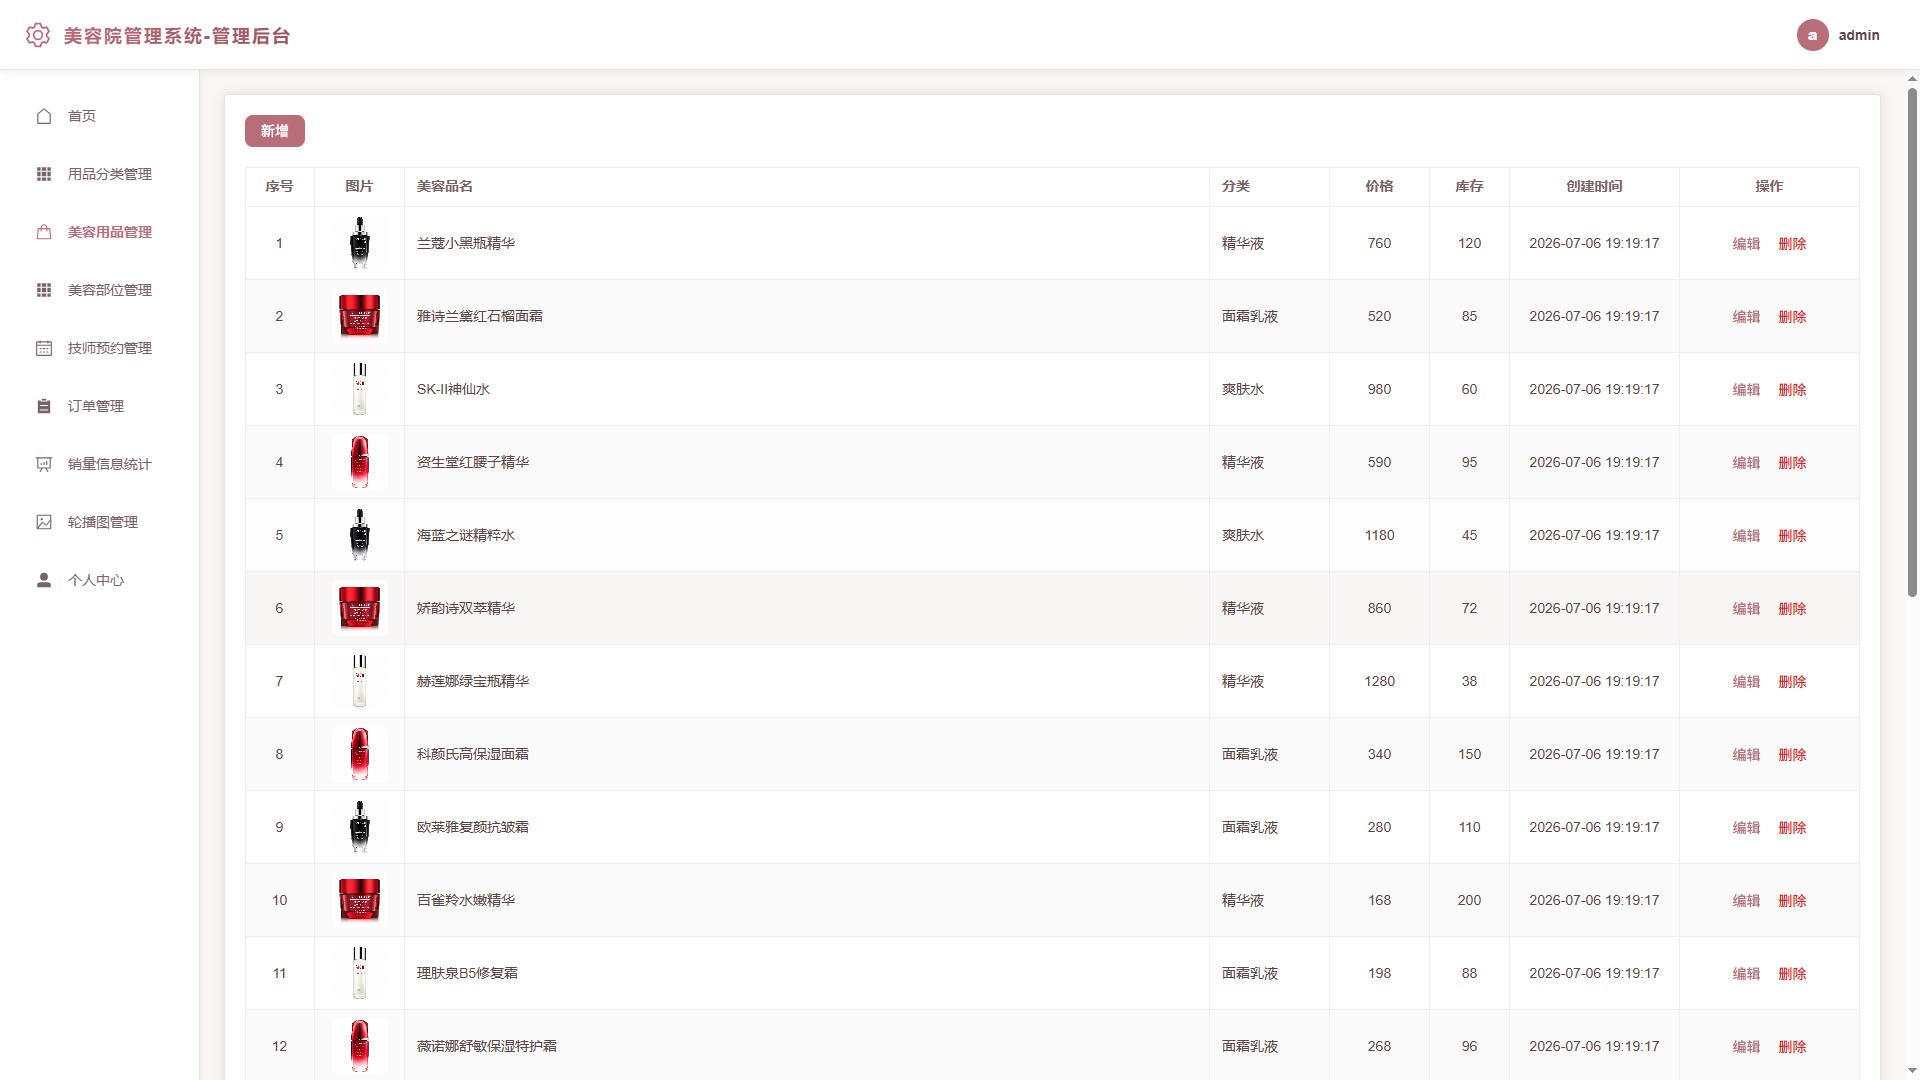This screenshot has height=1080, width=1920.
Task: Edit the SK-II神仙水 row
Action: click(x=1746, y=390)
